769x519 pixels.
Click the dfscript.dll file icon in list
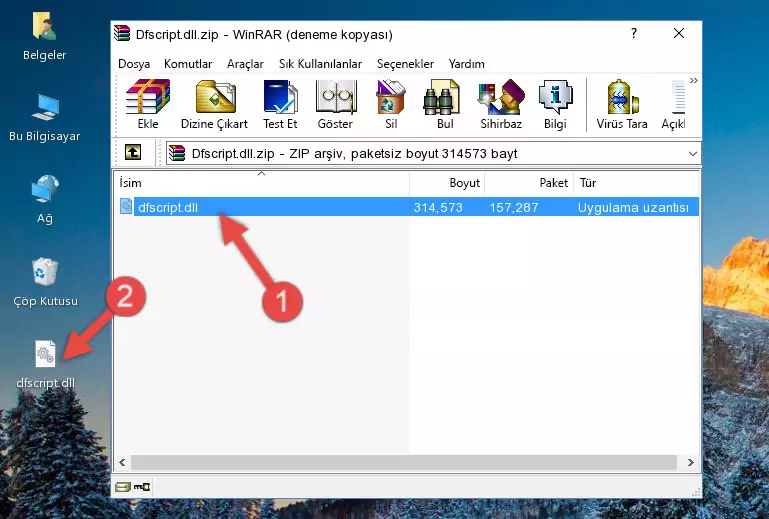[x=126, y=207]
